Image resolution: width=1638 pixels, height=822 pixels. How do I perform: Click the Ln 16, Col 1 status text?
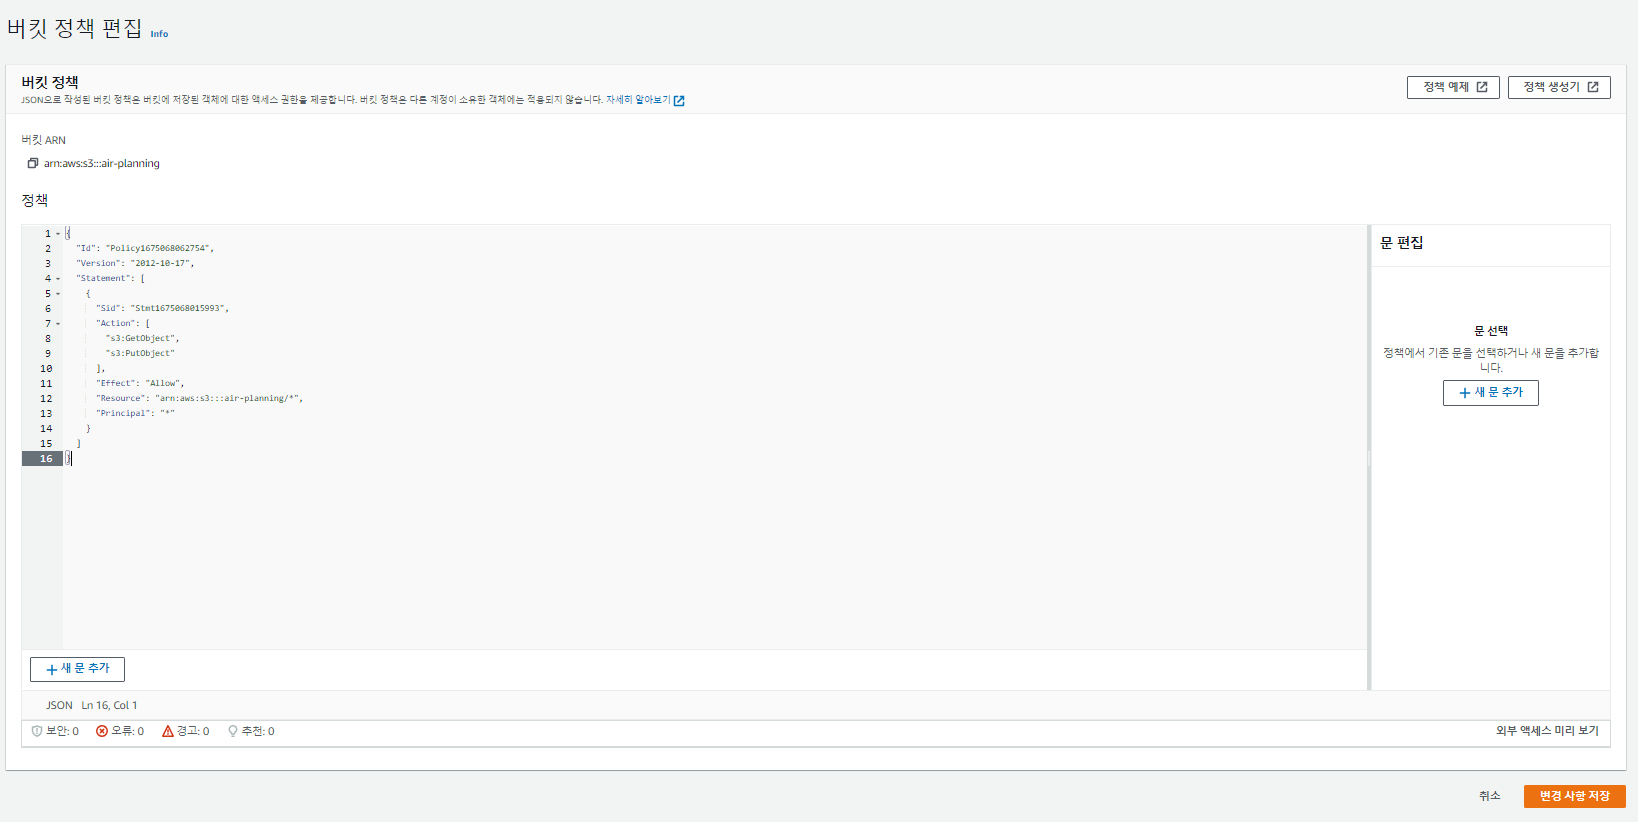[109, 705]
